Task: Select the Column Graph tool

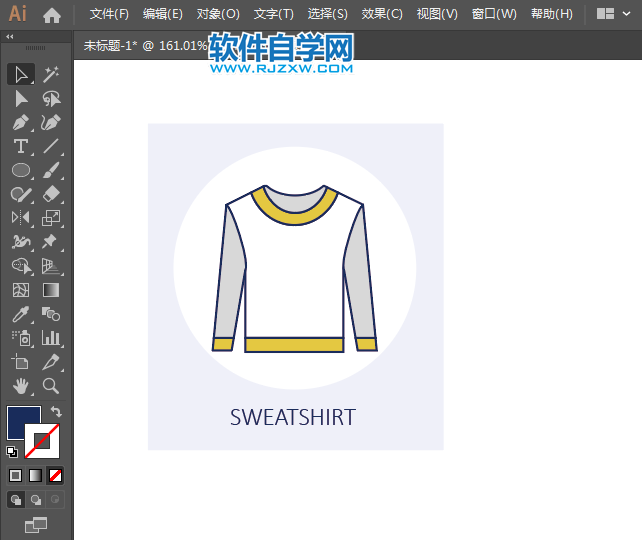Action: click(x=51, y=338)
